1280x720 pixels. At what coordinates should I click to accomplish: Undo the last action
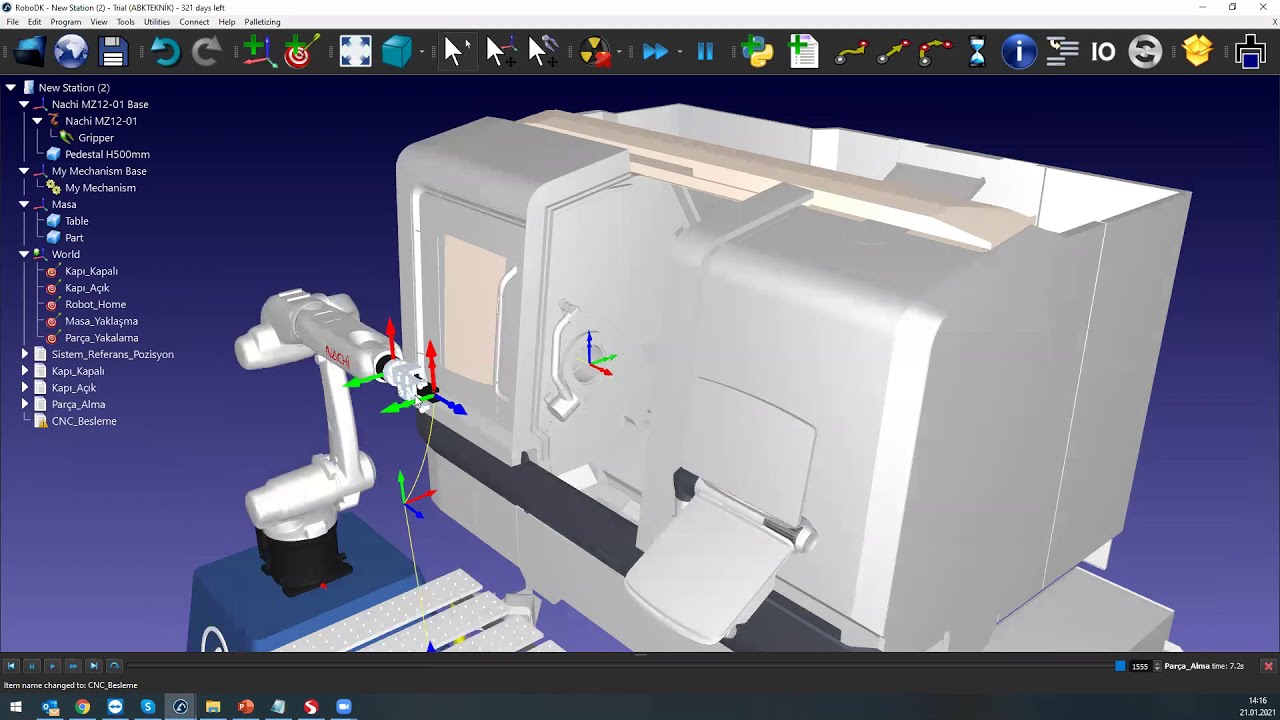click(165, 51)
